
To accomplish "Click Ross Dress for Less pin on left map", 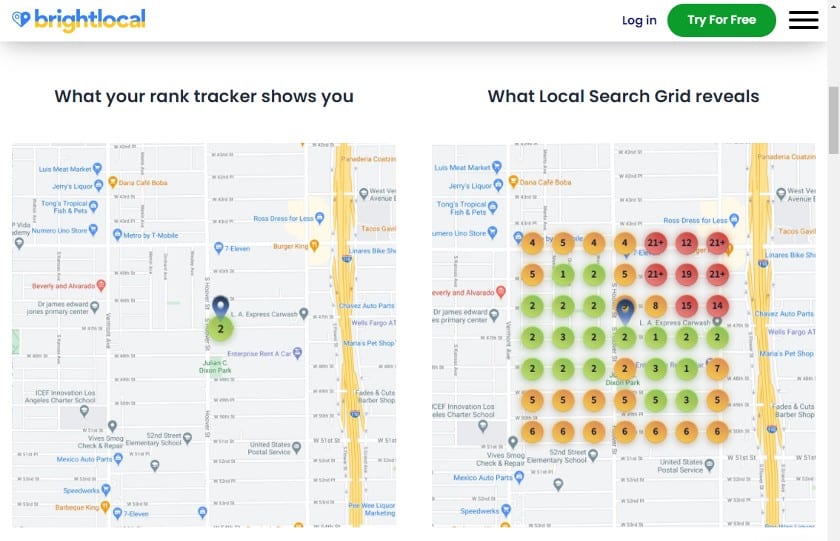I will point(320,217).
